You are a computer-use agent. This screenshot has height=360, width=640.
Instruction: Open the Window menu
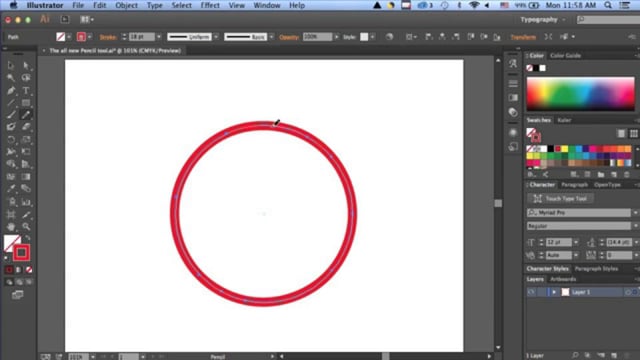tap(267, 5)
